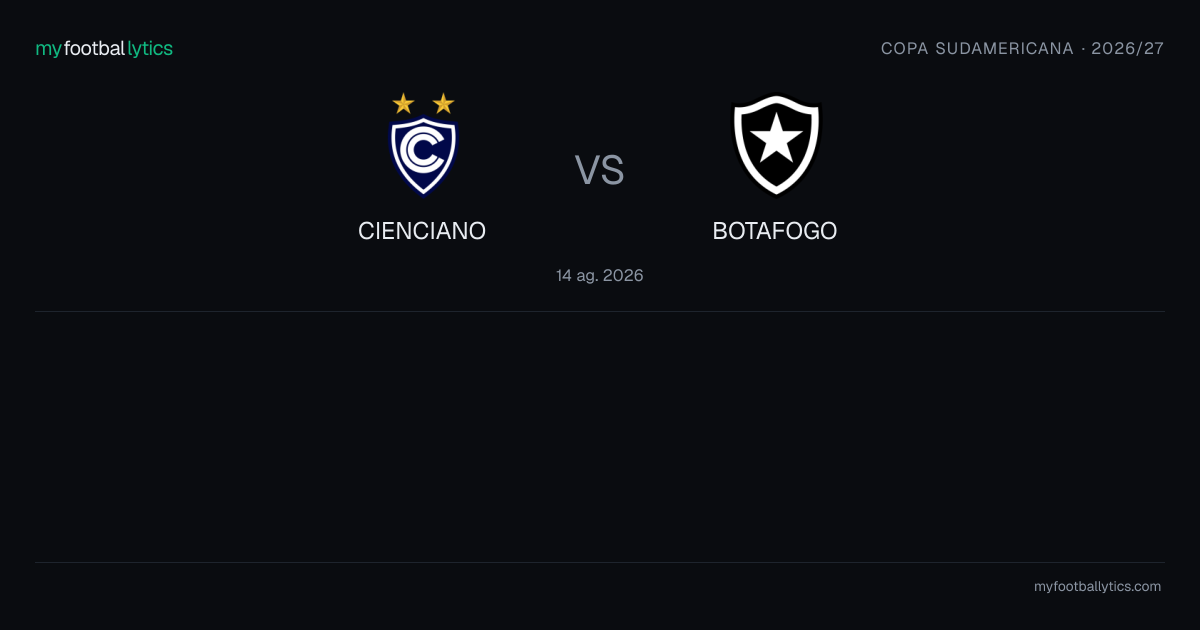Click the Botafogo shield crest
Image resolution: width=1200 pixels, height=630 pixels.
(x=776, y=145)
